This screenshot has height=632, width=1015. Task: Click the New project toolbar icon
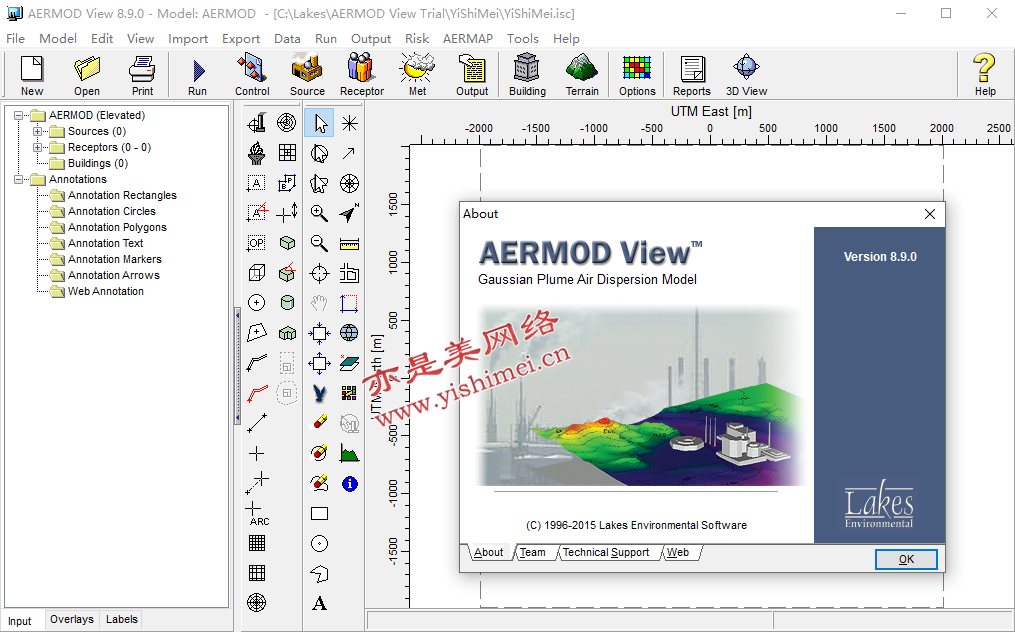click(x=32, y=75)
